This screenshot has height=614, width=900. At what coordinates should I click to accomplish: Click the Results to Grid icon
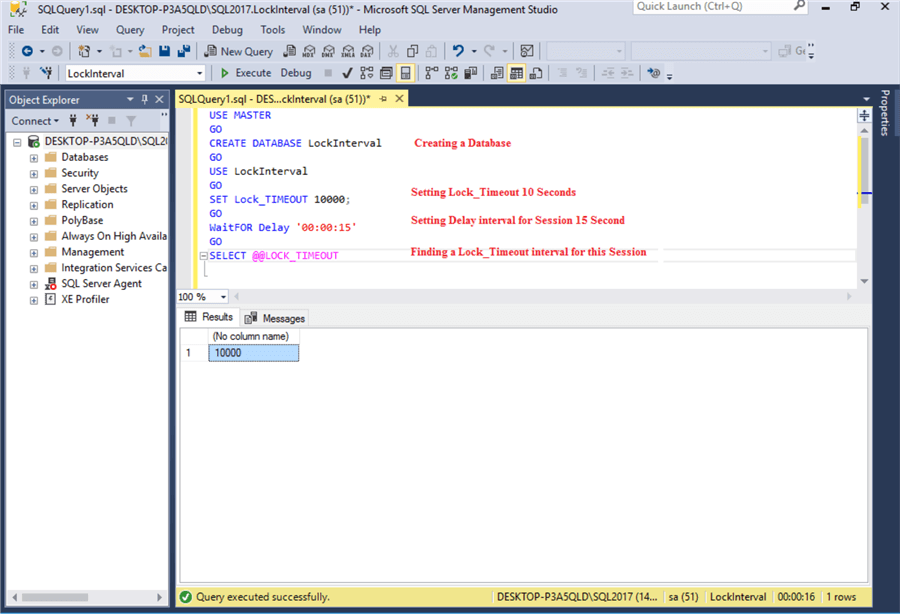click(x=517, y=73)
